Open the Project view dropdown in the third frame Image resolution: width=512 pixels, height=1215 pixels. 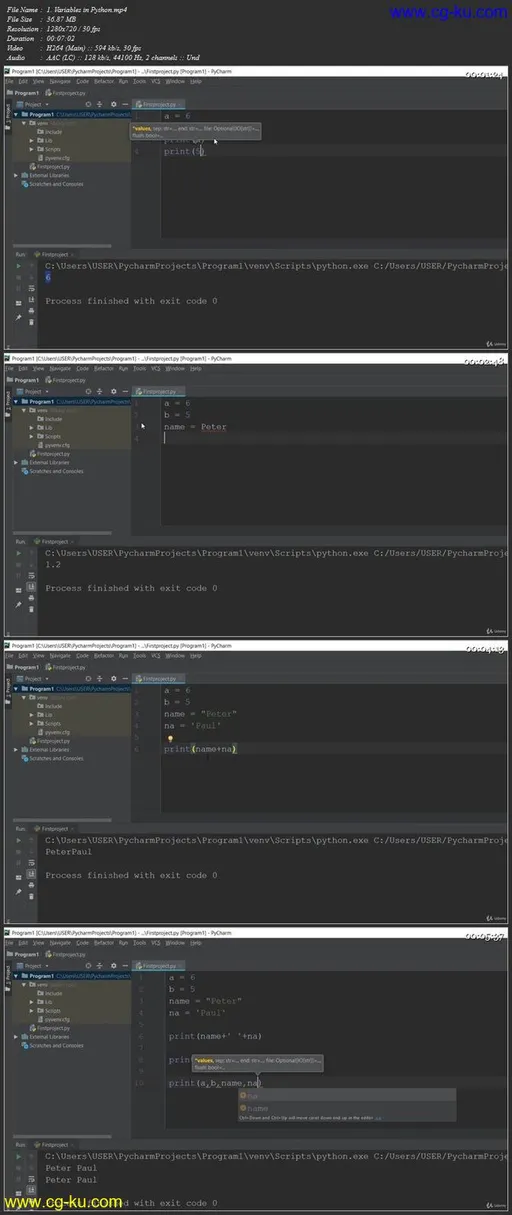[32, 679]
